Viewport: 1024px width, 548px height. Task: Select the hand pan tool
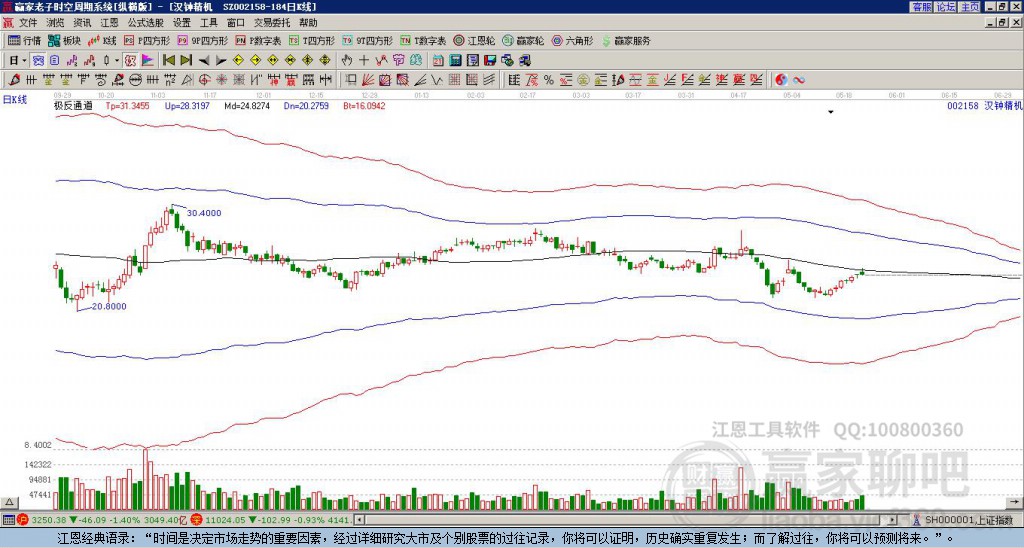pyautogui.click(x=347, y=60)
